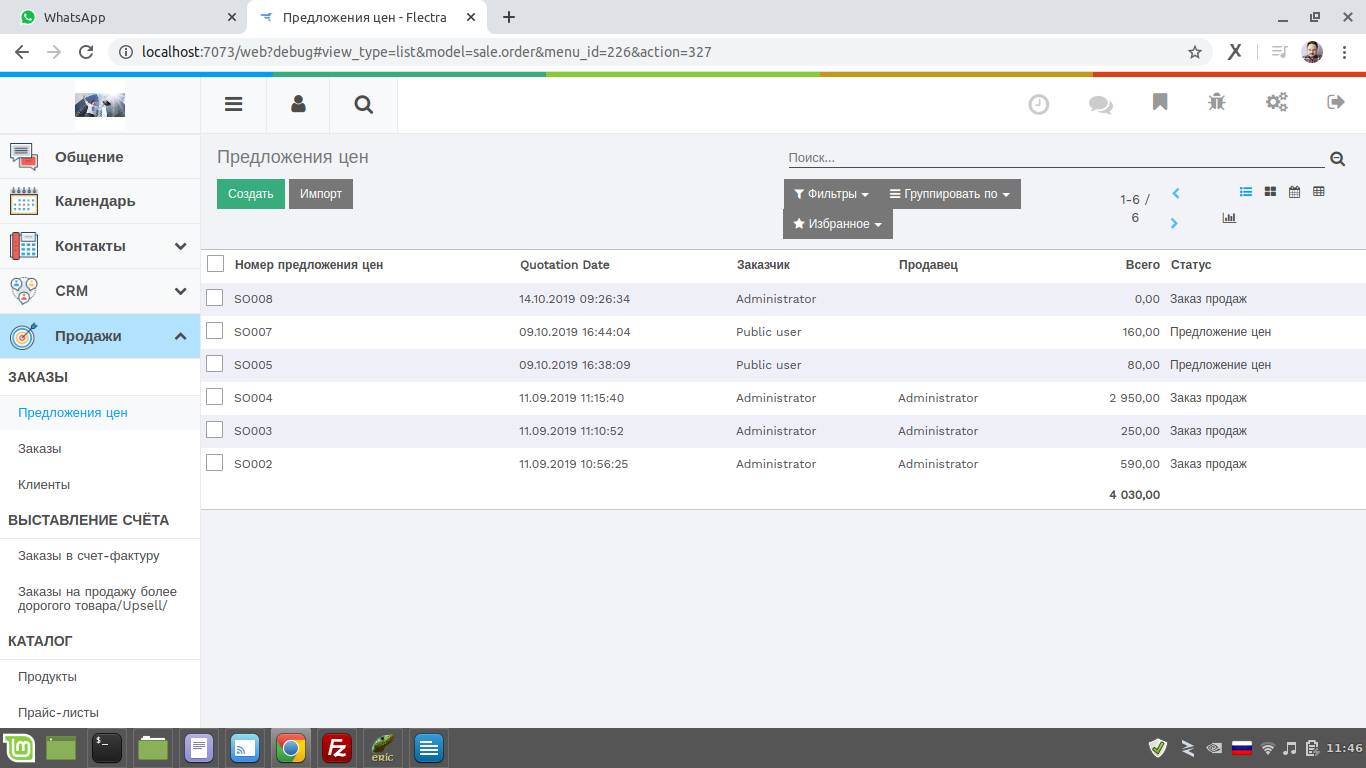Open the hamburger menu in top bar
Viewport: 1366px width, 768px height.
[233, 104]
